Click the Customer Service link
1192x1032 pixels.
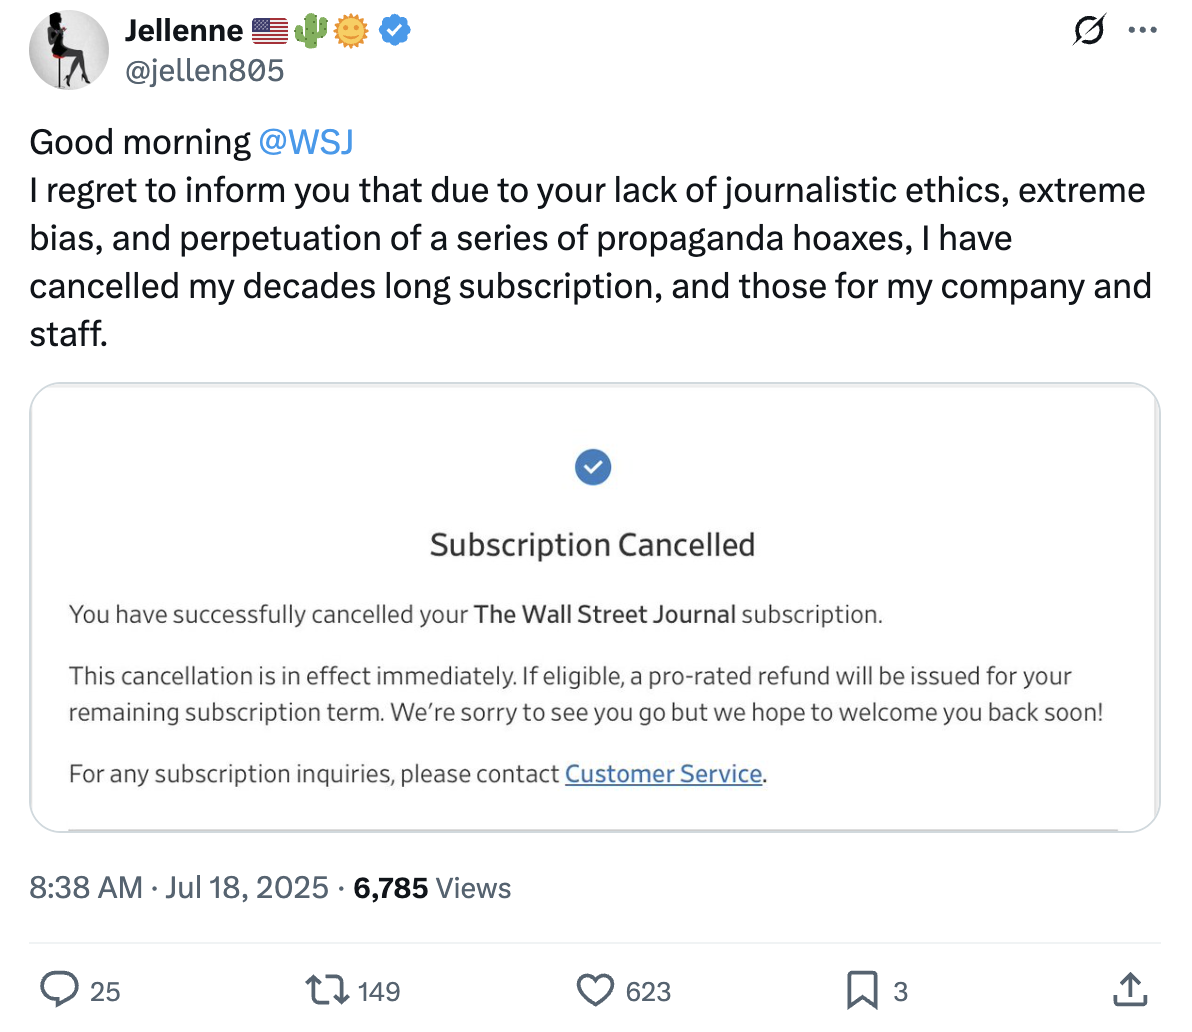(663, 774)
